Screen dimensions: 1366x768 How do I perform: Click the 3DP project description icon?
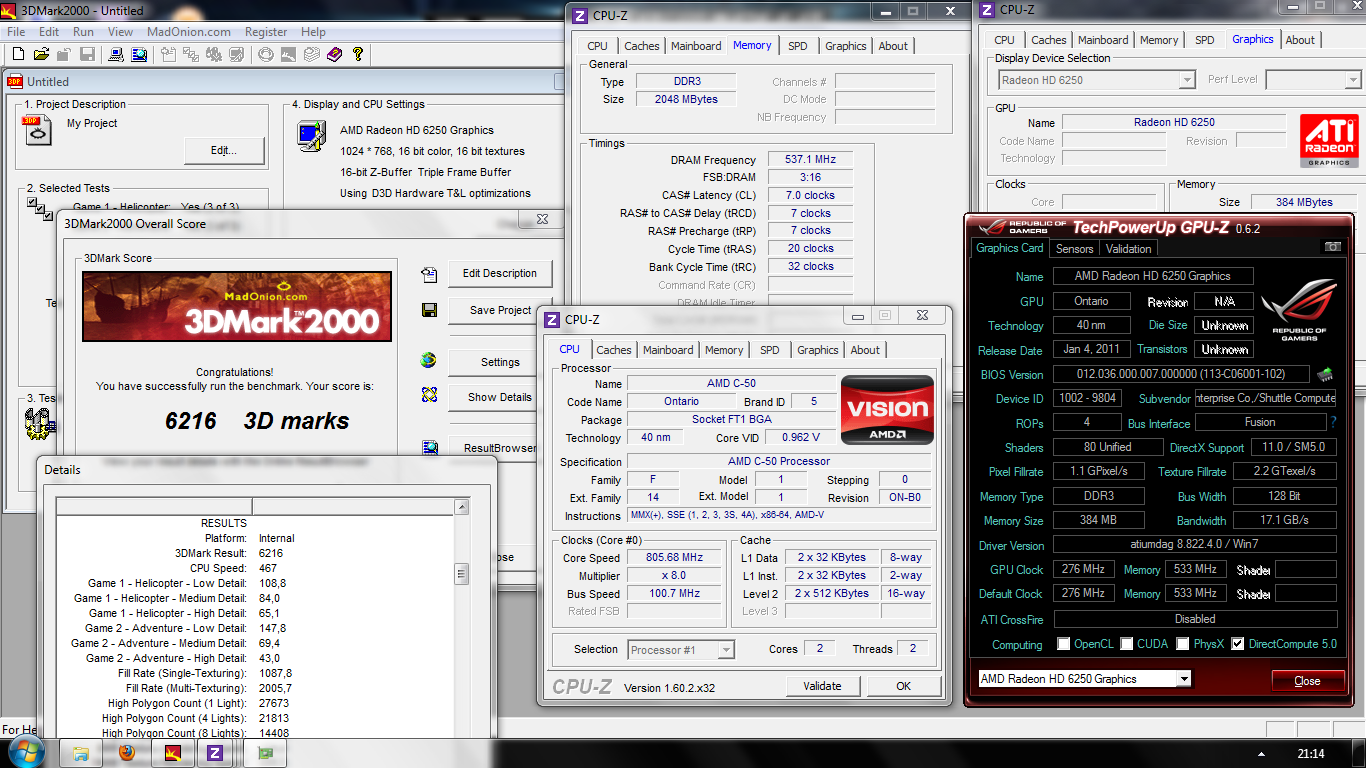click(x=37, y=130)
